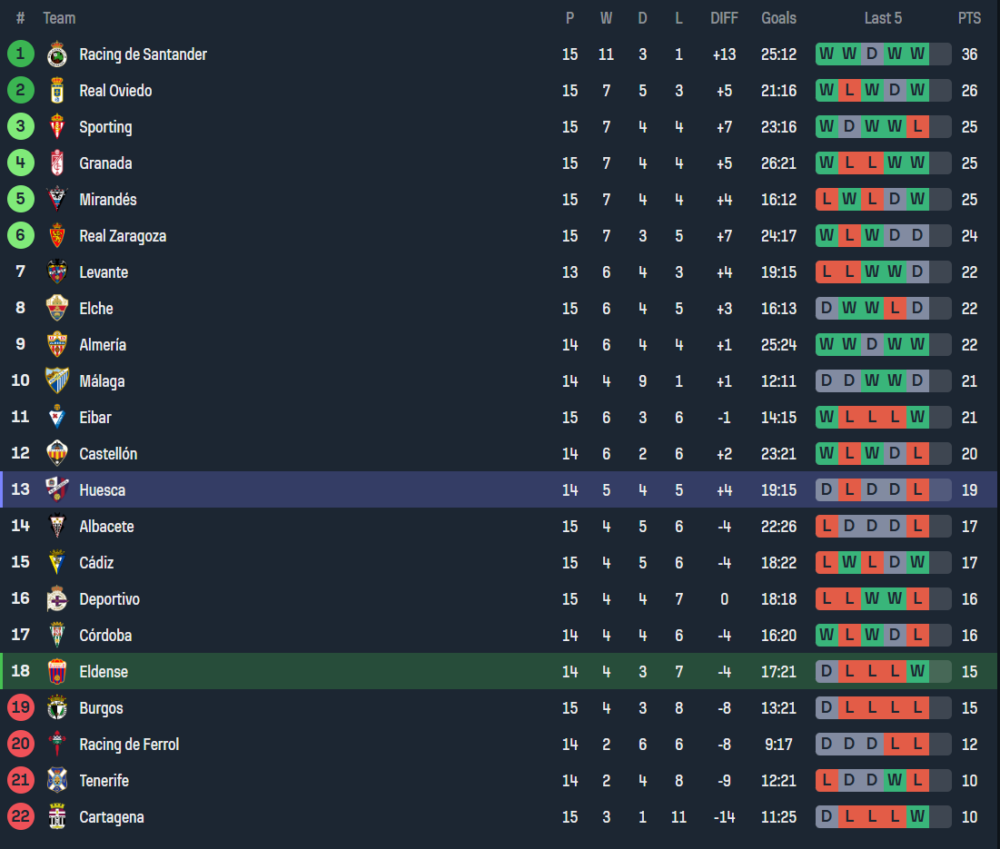Image resolution: width=1000 pixels, height=849 pixels.
Task: Select the Levante team name
Action: coord(104,272)
